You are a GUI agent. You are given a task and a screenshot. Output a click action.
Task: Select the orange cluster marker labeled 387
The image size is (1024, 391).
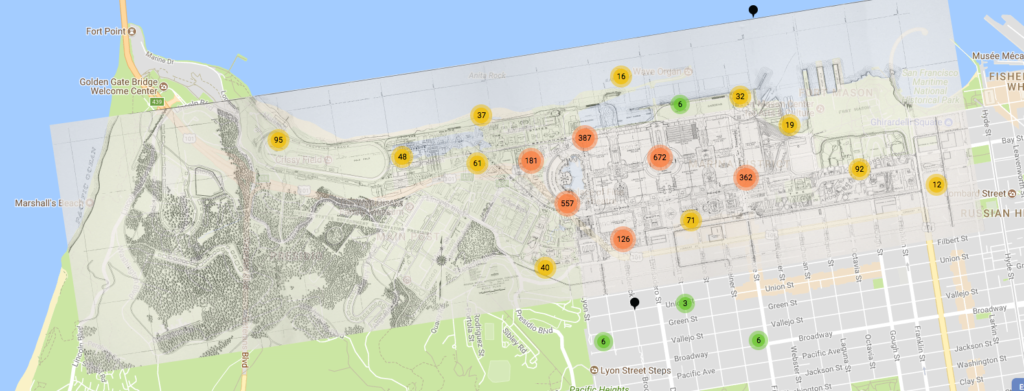tap(584, 138)
